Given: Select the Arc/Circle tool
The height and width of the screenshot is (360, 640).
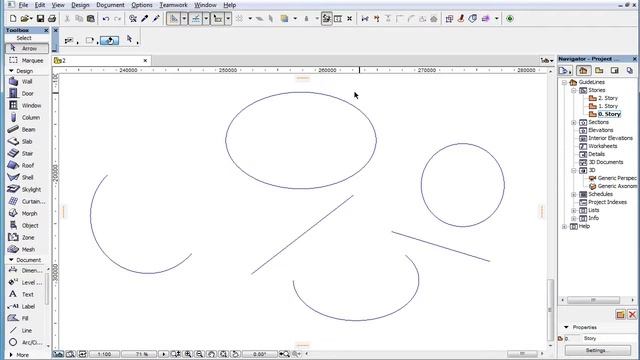Looking at the screenshot, I should [25, 342].
